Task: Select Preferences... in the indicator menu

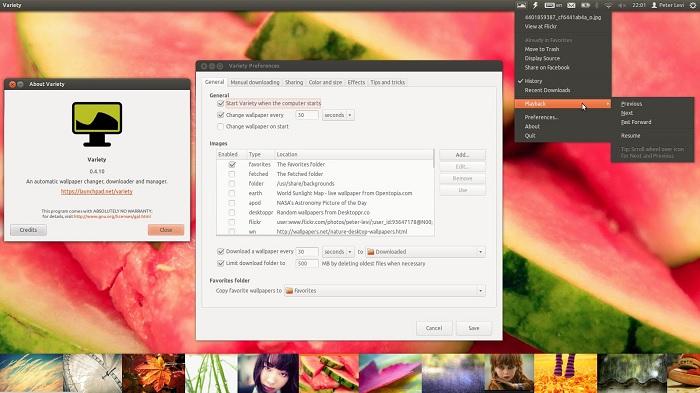Action: coord(541,117)
